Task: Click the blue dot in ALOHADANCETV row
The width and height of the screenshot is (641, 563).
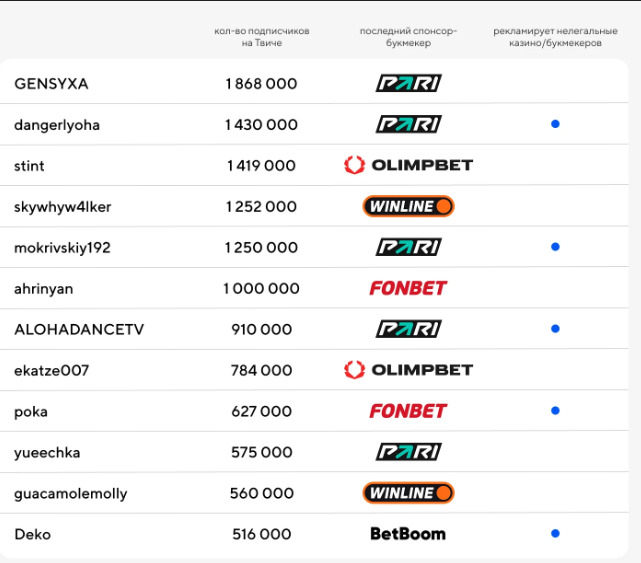Action: (555, 329)
